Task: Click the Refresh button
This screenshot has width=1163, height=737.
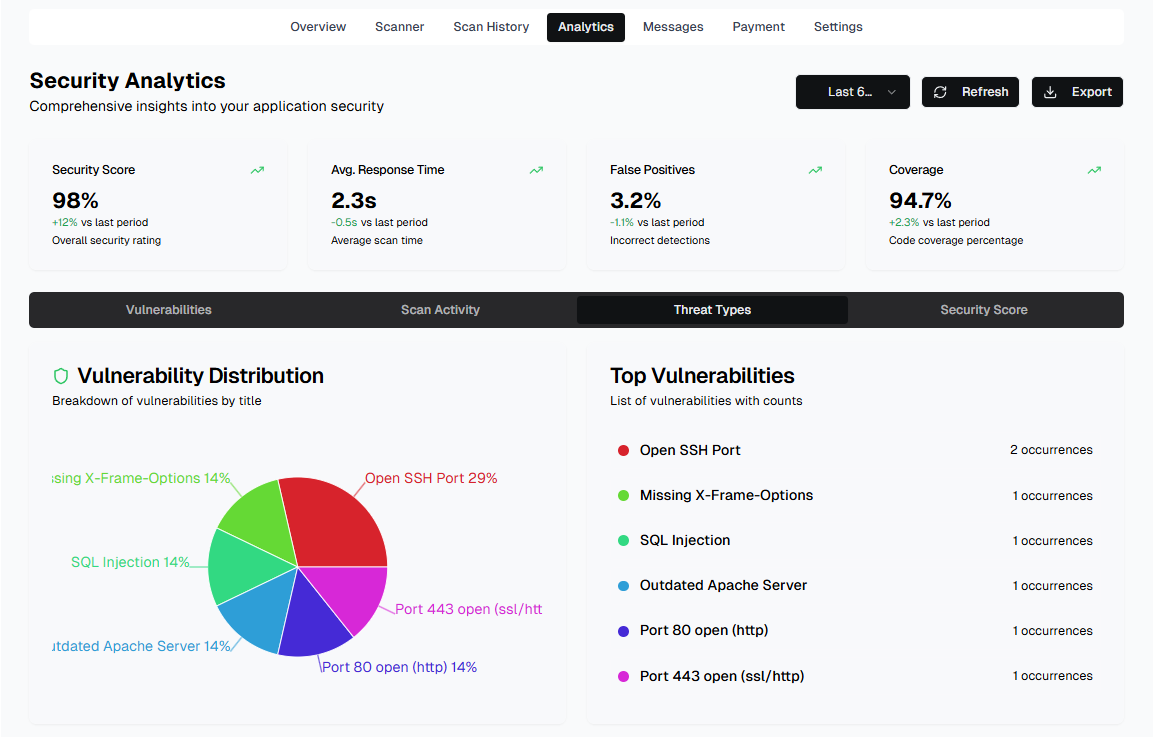Action: pos(970,91)
